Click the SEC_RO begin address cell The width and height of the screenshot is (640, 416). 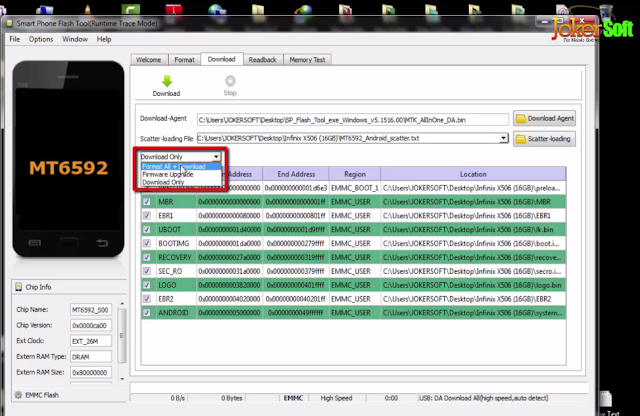[229, 271]
